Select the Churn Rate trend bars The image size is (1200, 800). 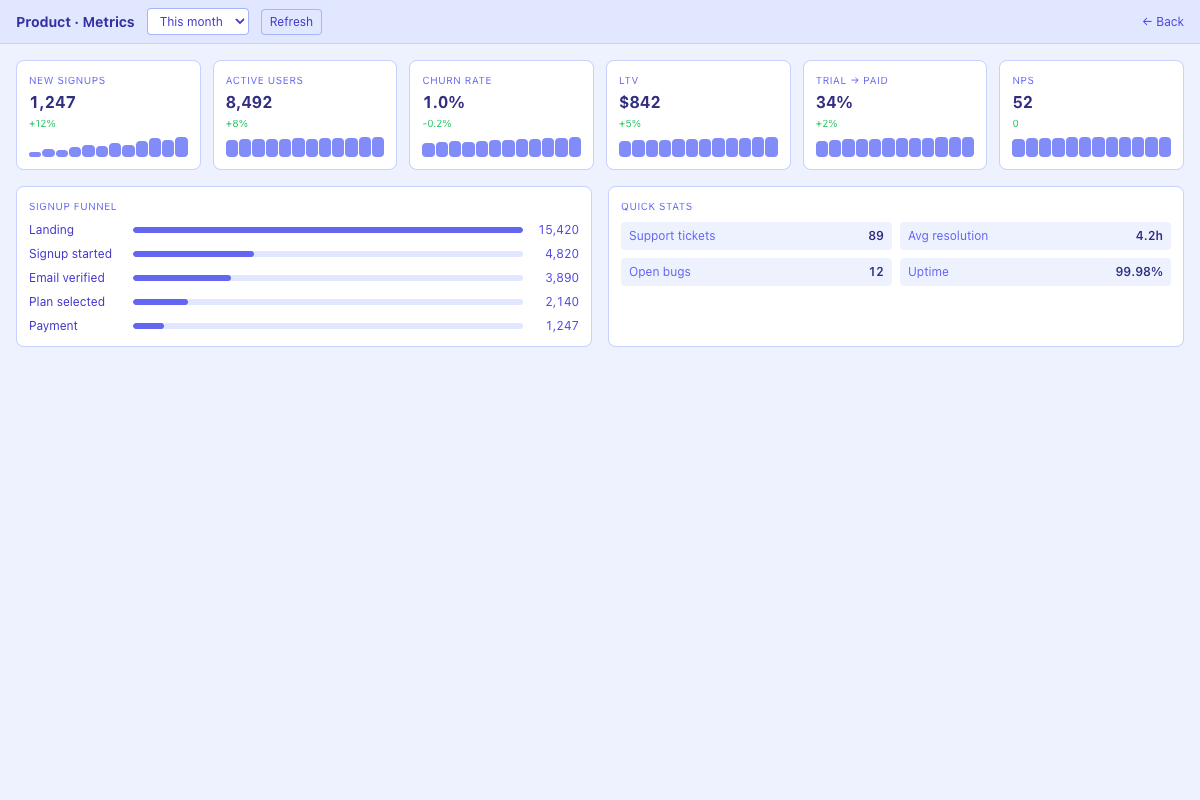(x=501, y=147)
